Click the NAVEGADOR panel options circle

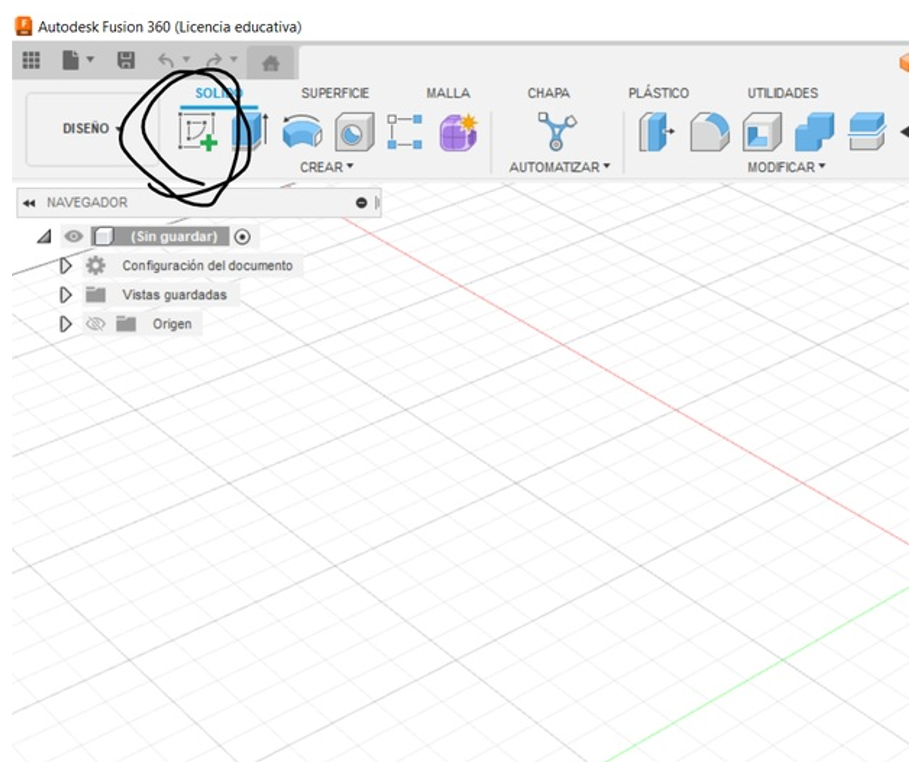click(361, 203)
